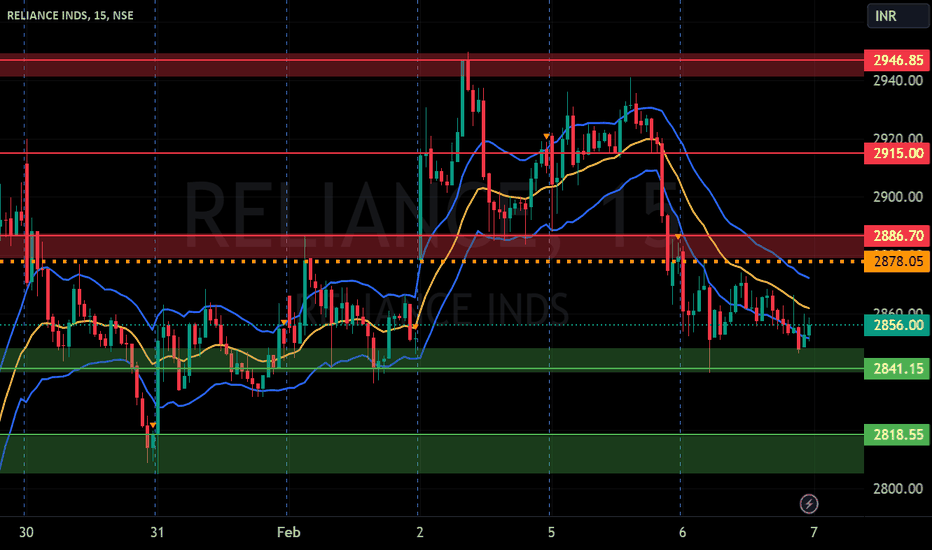Click the 7 date label on time axis
Viewport: 932px width, 550px height.
(814, 532)
